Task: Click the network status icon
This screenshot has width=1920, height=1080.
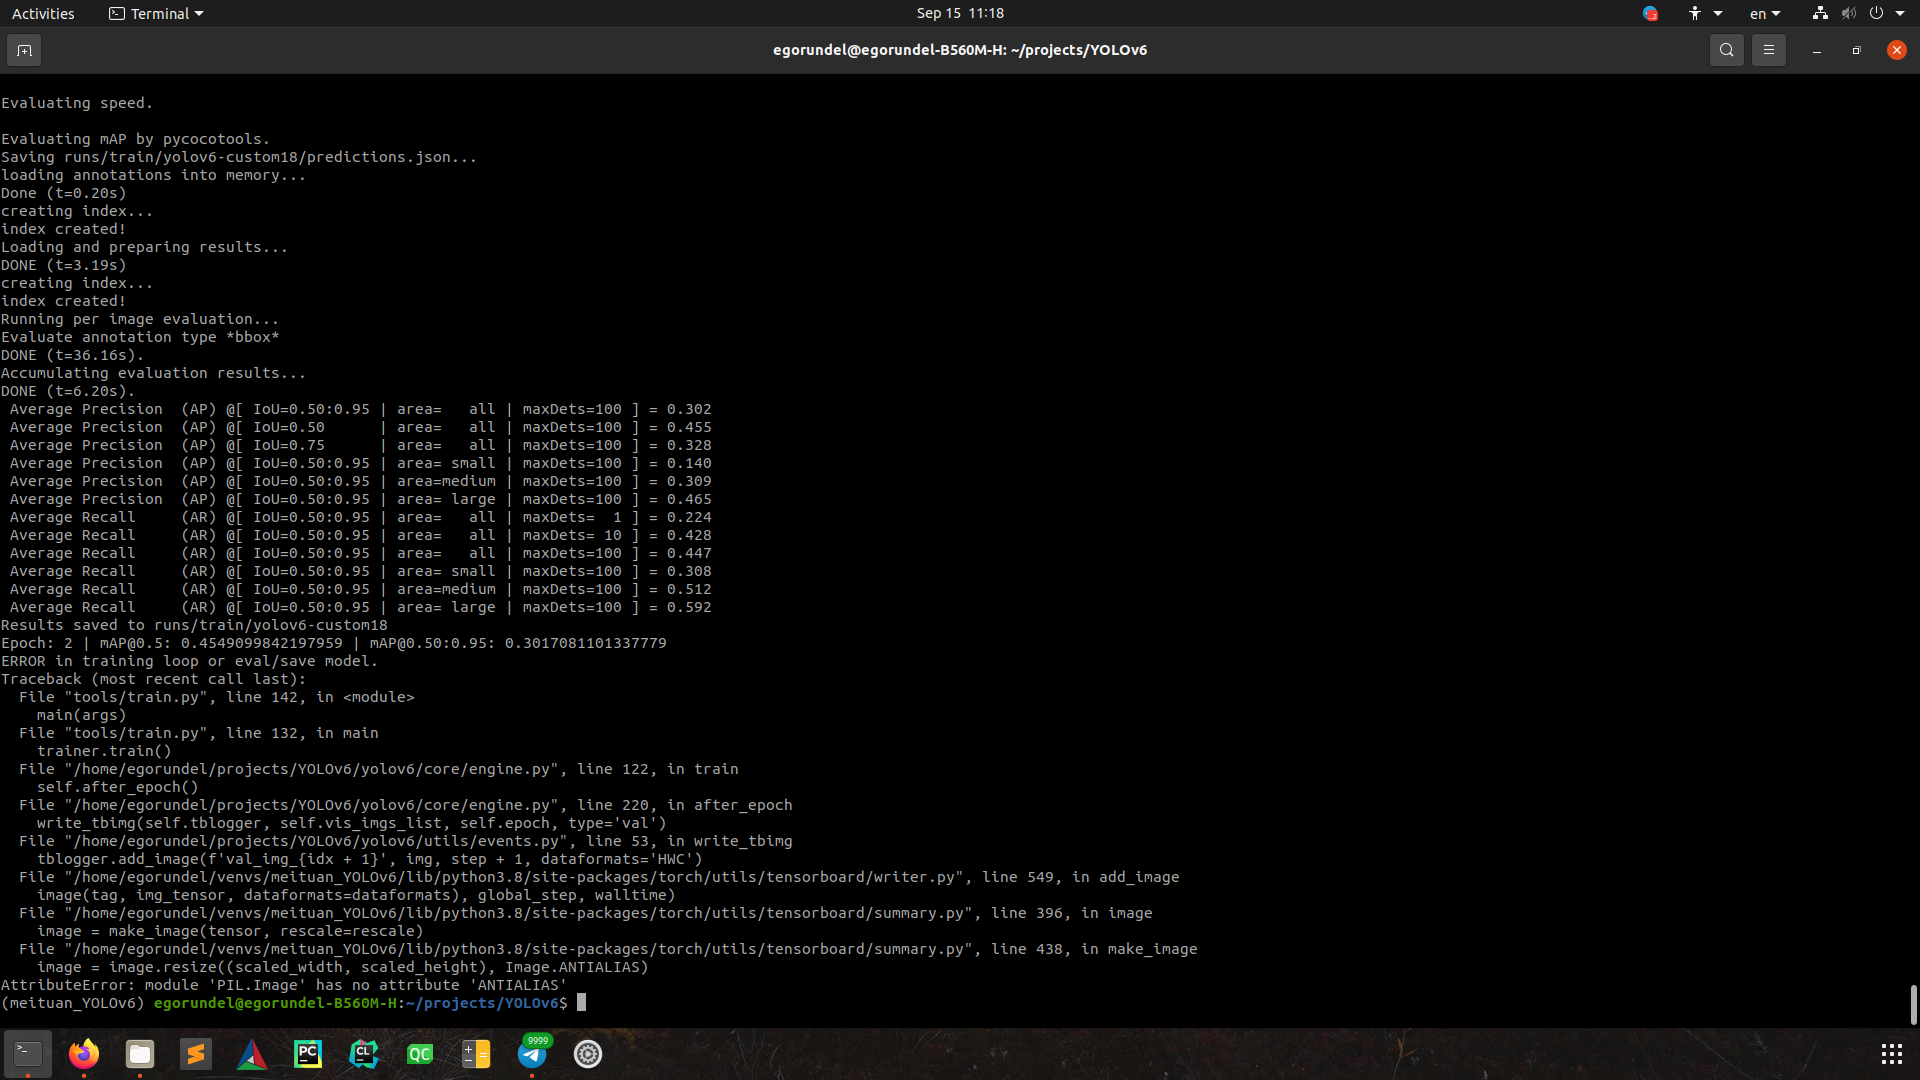Action: pos(1818,13)
